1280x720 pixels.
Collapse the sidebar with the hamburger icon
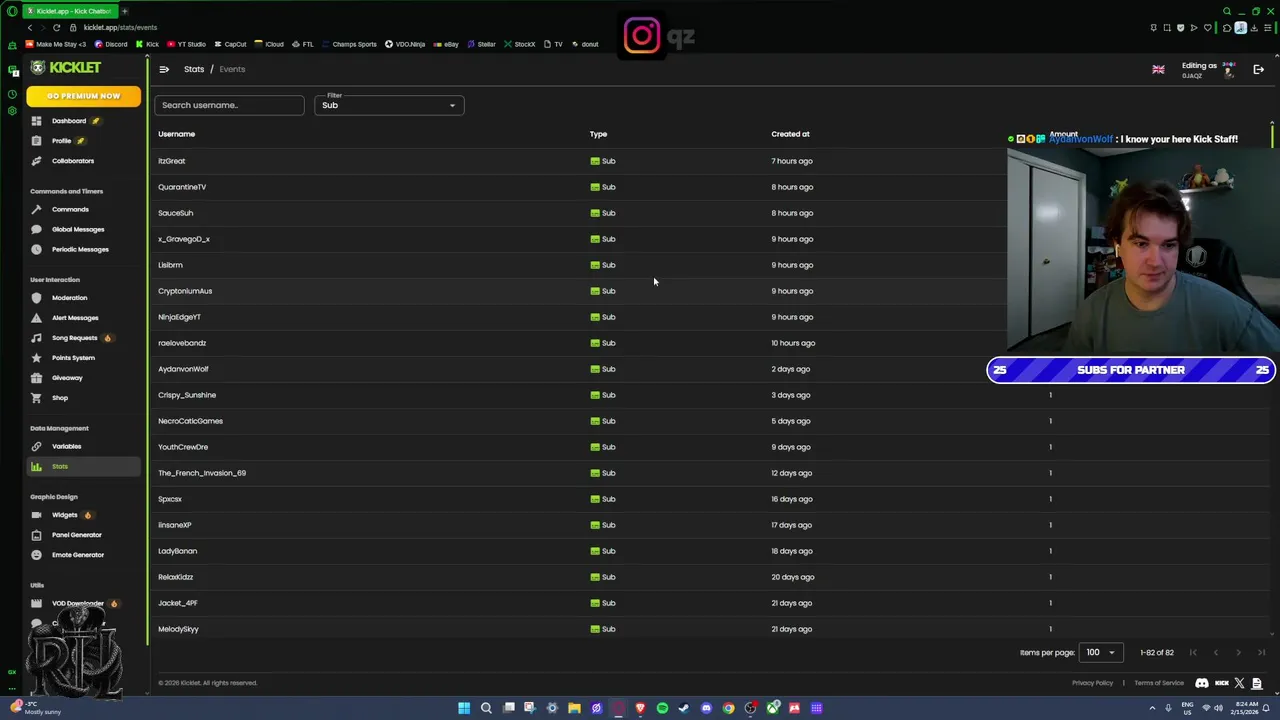point(164,69)
